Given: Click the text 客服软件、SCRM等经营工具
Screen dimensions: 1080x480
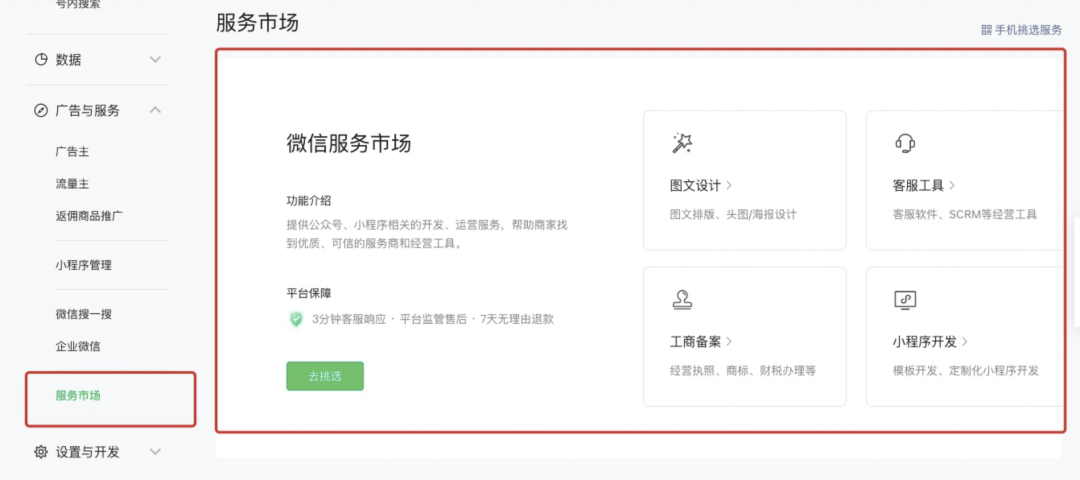Looking at the screenshot, I should pos(964,214).
